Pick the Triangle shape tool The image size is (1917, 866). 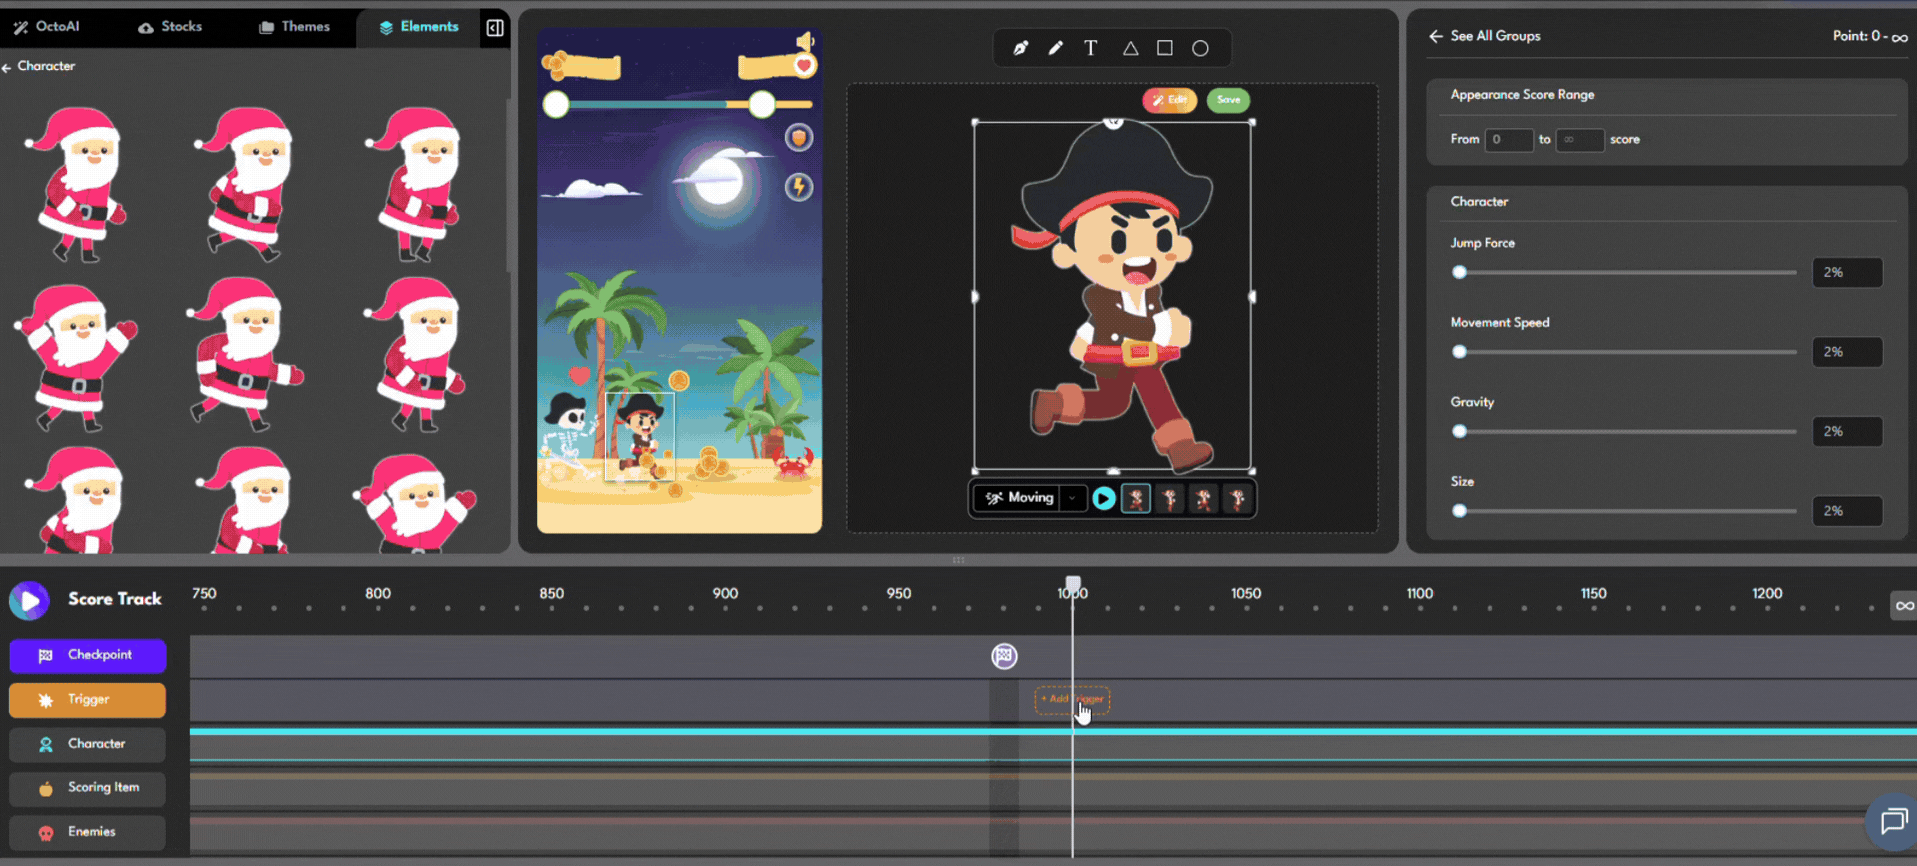tap(1130, 48)
